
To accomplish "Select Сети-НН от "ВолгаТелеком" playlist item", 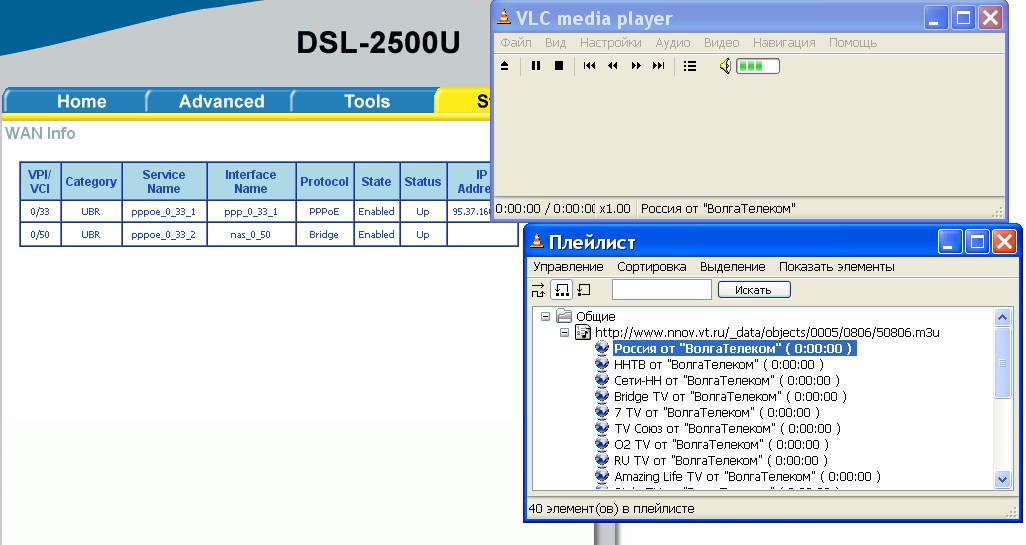I will (x=726, y=381).
